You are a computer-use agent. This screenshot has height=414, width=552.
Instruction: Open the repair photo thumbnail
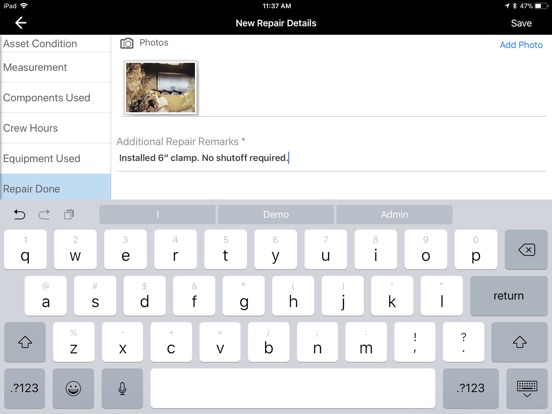[x=161, y=87]
